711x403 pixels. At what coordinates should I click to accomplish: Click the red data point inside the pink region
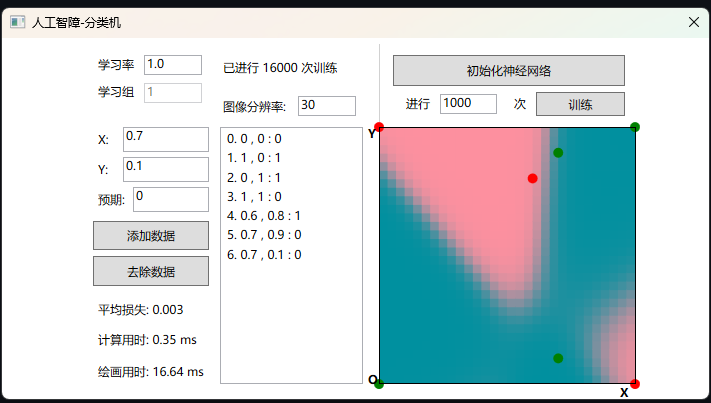click(533, 179)
